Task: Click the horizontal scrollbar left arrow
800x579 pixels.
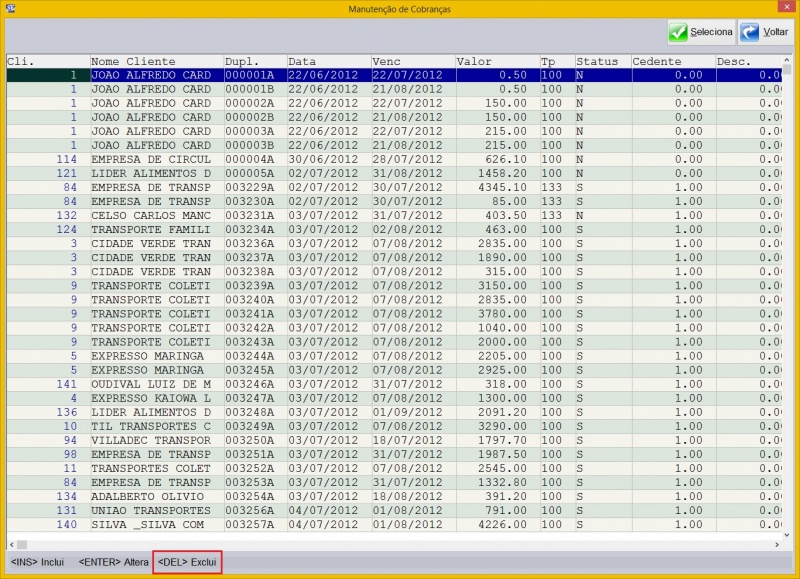Action: (12, 543)
